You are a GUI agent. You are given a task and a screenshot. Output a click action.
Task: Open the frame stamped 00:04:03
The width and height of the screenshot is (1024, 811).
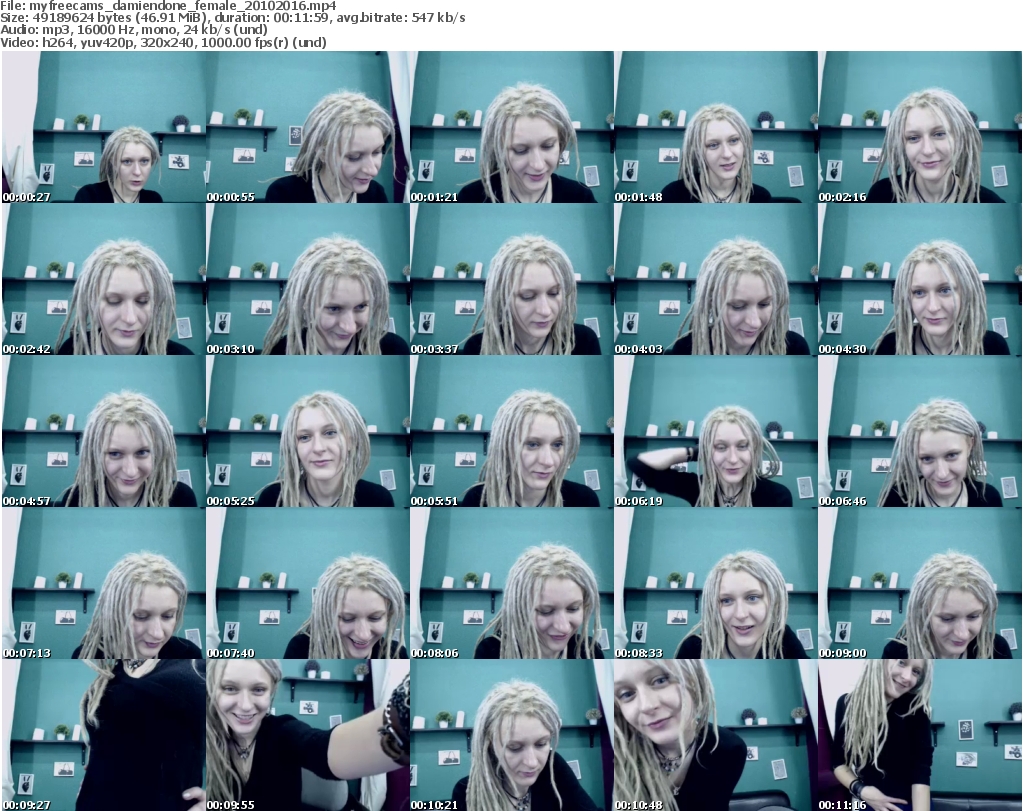pos(716,279)
